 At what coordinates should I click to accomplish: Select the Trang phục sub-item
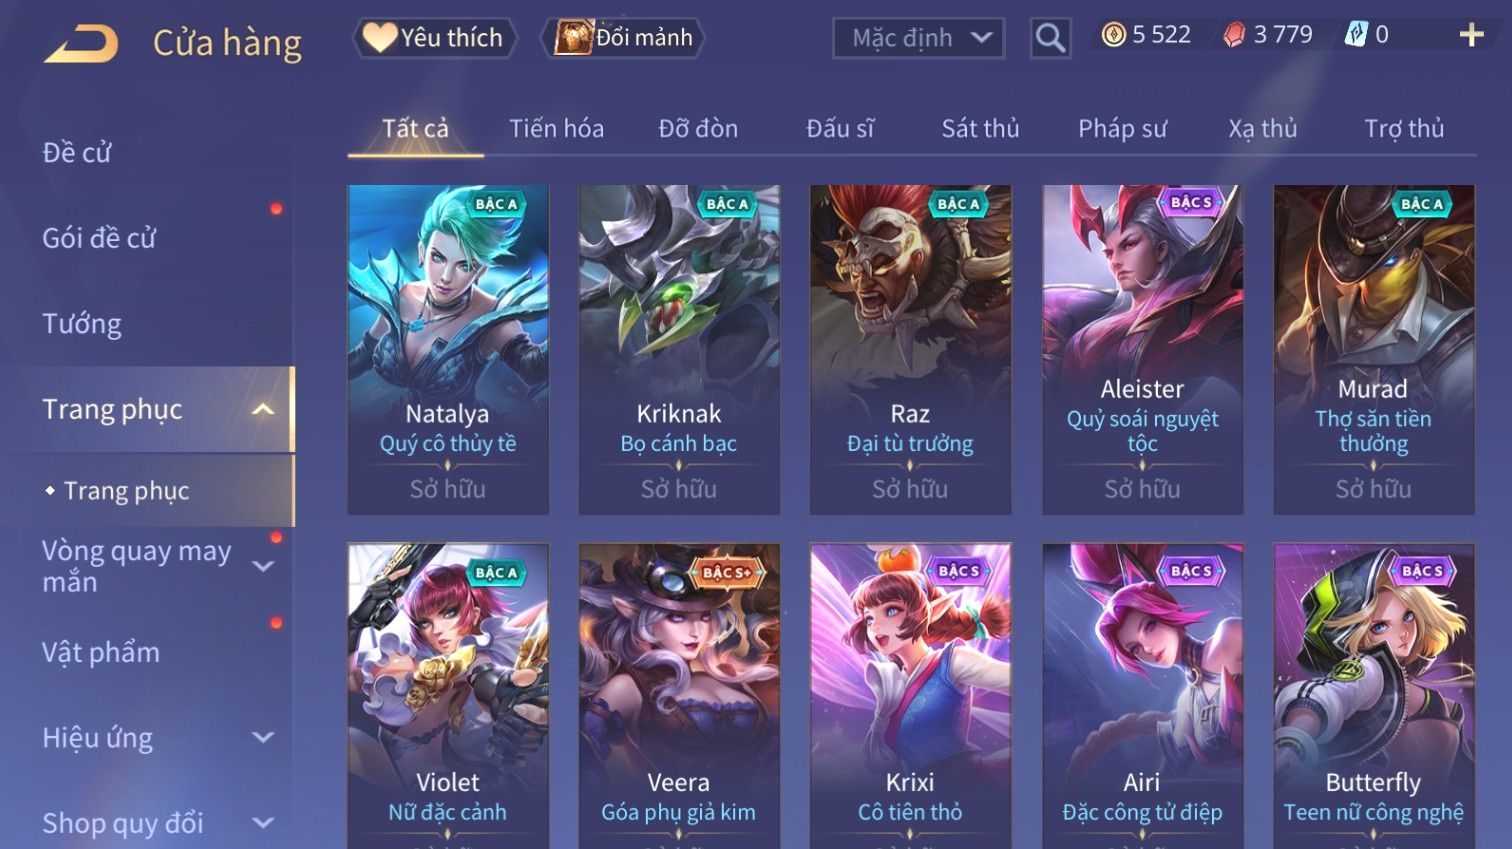[126, 491]
